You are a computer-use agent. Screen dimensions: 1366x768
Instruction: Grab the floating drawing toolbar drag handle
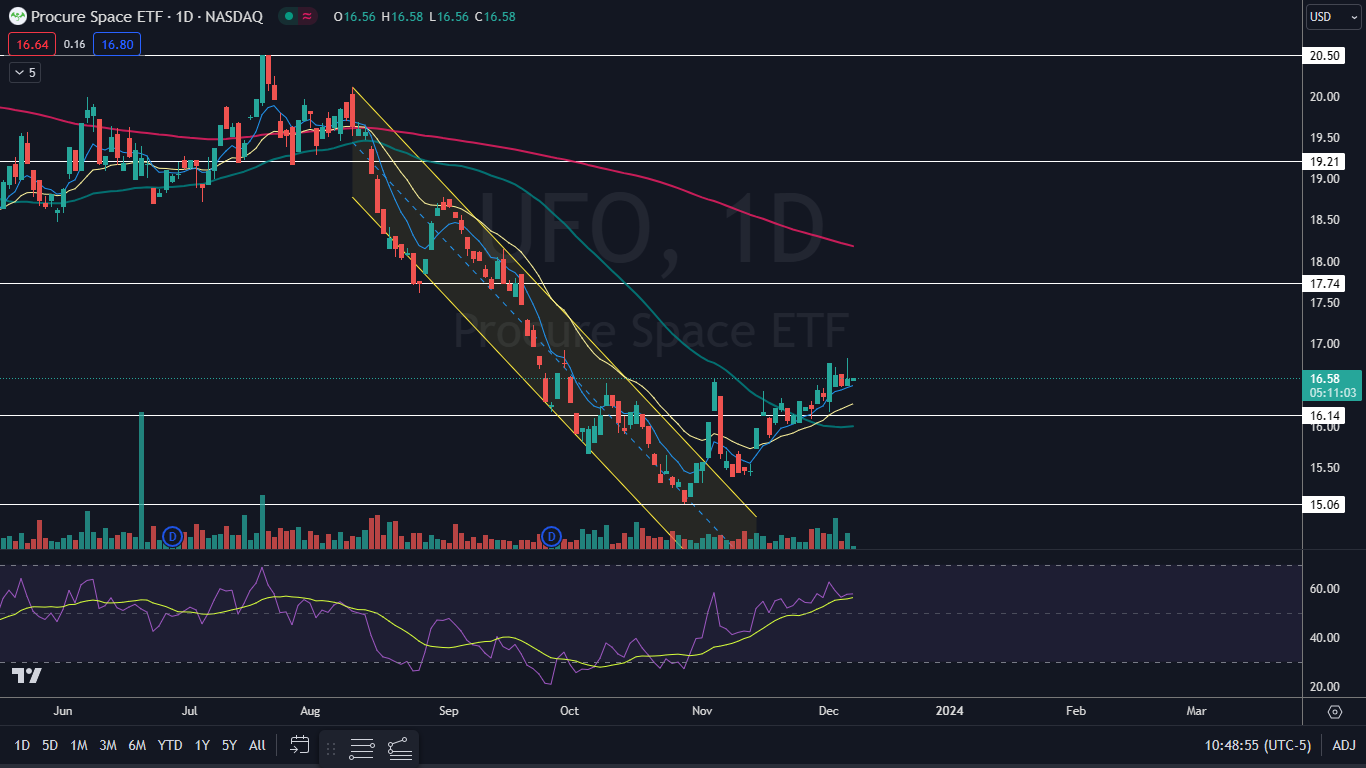coord(331,747)
